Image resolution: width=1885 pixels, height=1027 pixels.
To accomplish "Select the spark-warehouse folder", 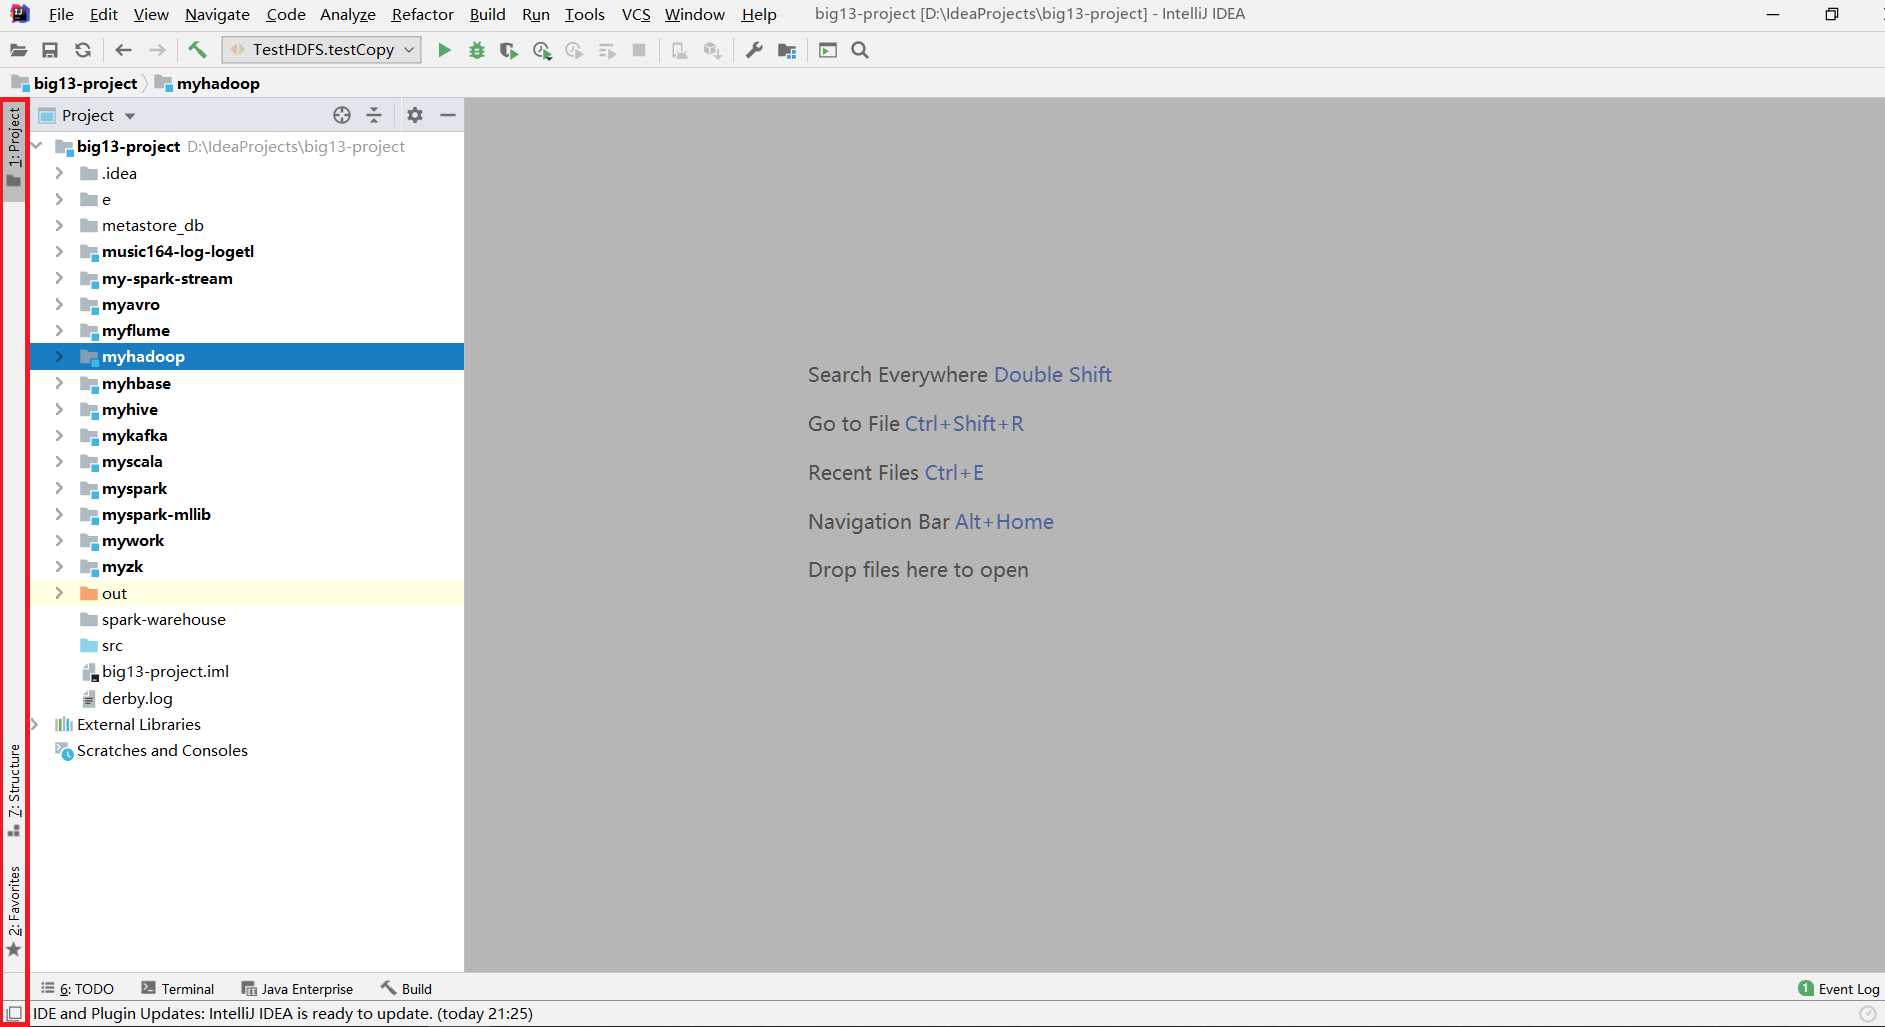I will click(246, 619).
